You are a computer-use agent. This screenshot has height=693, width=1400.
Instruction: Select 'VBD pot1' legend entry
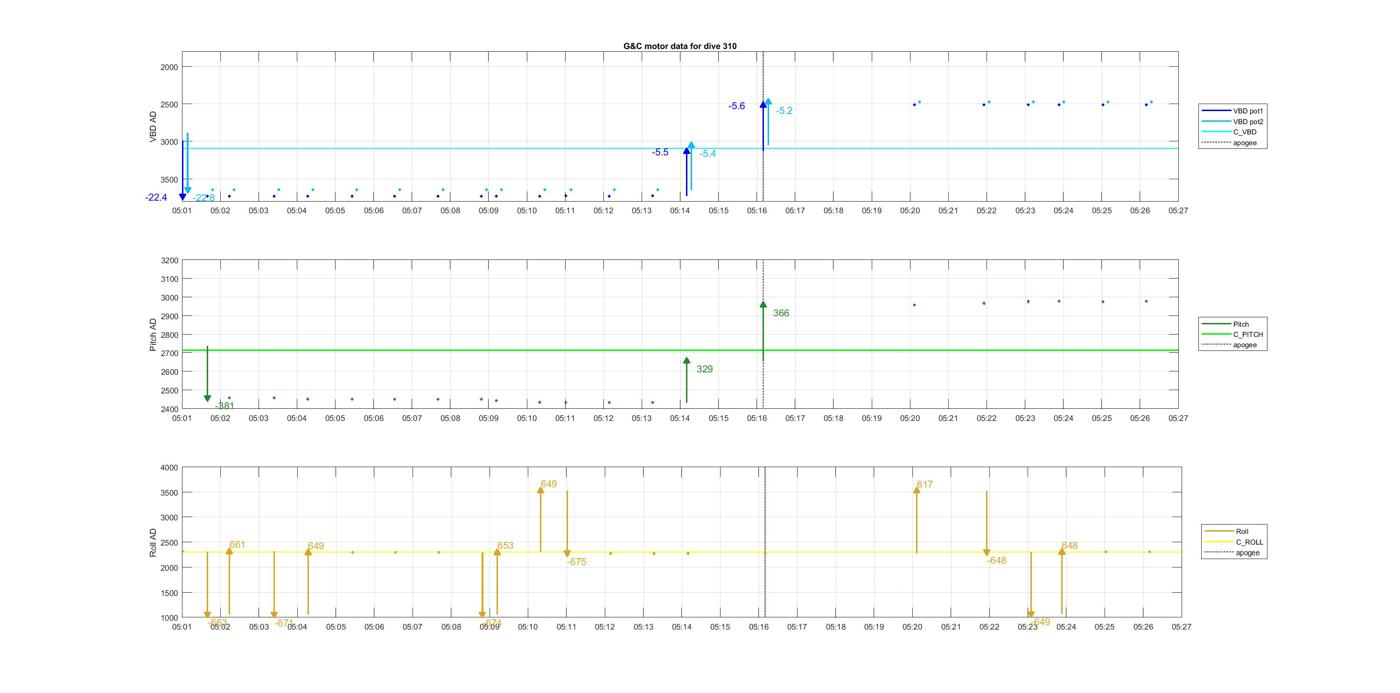[1233, 111]
